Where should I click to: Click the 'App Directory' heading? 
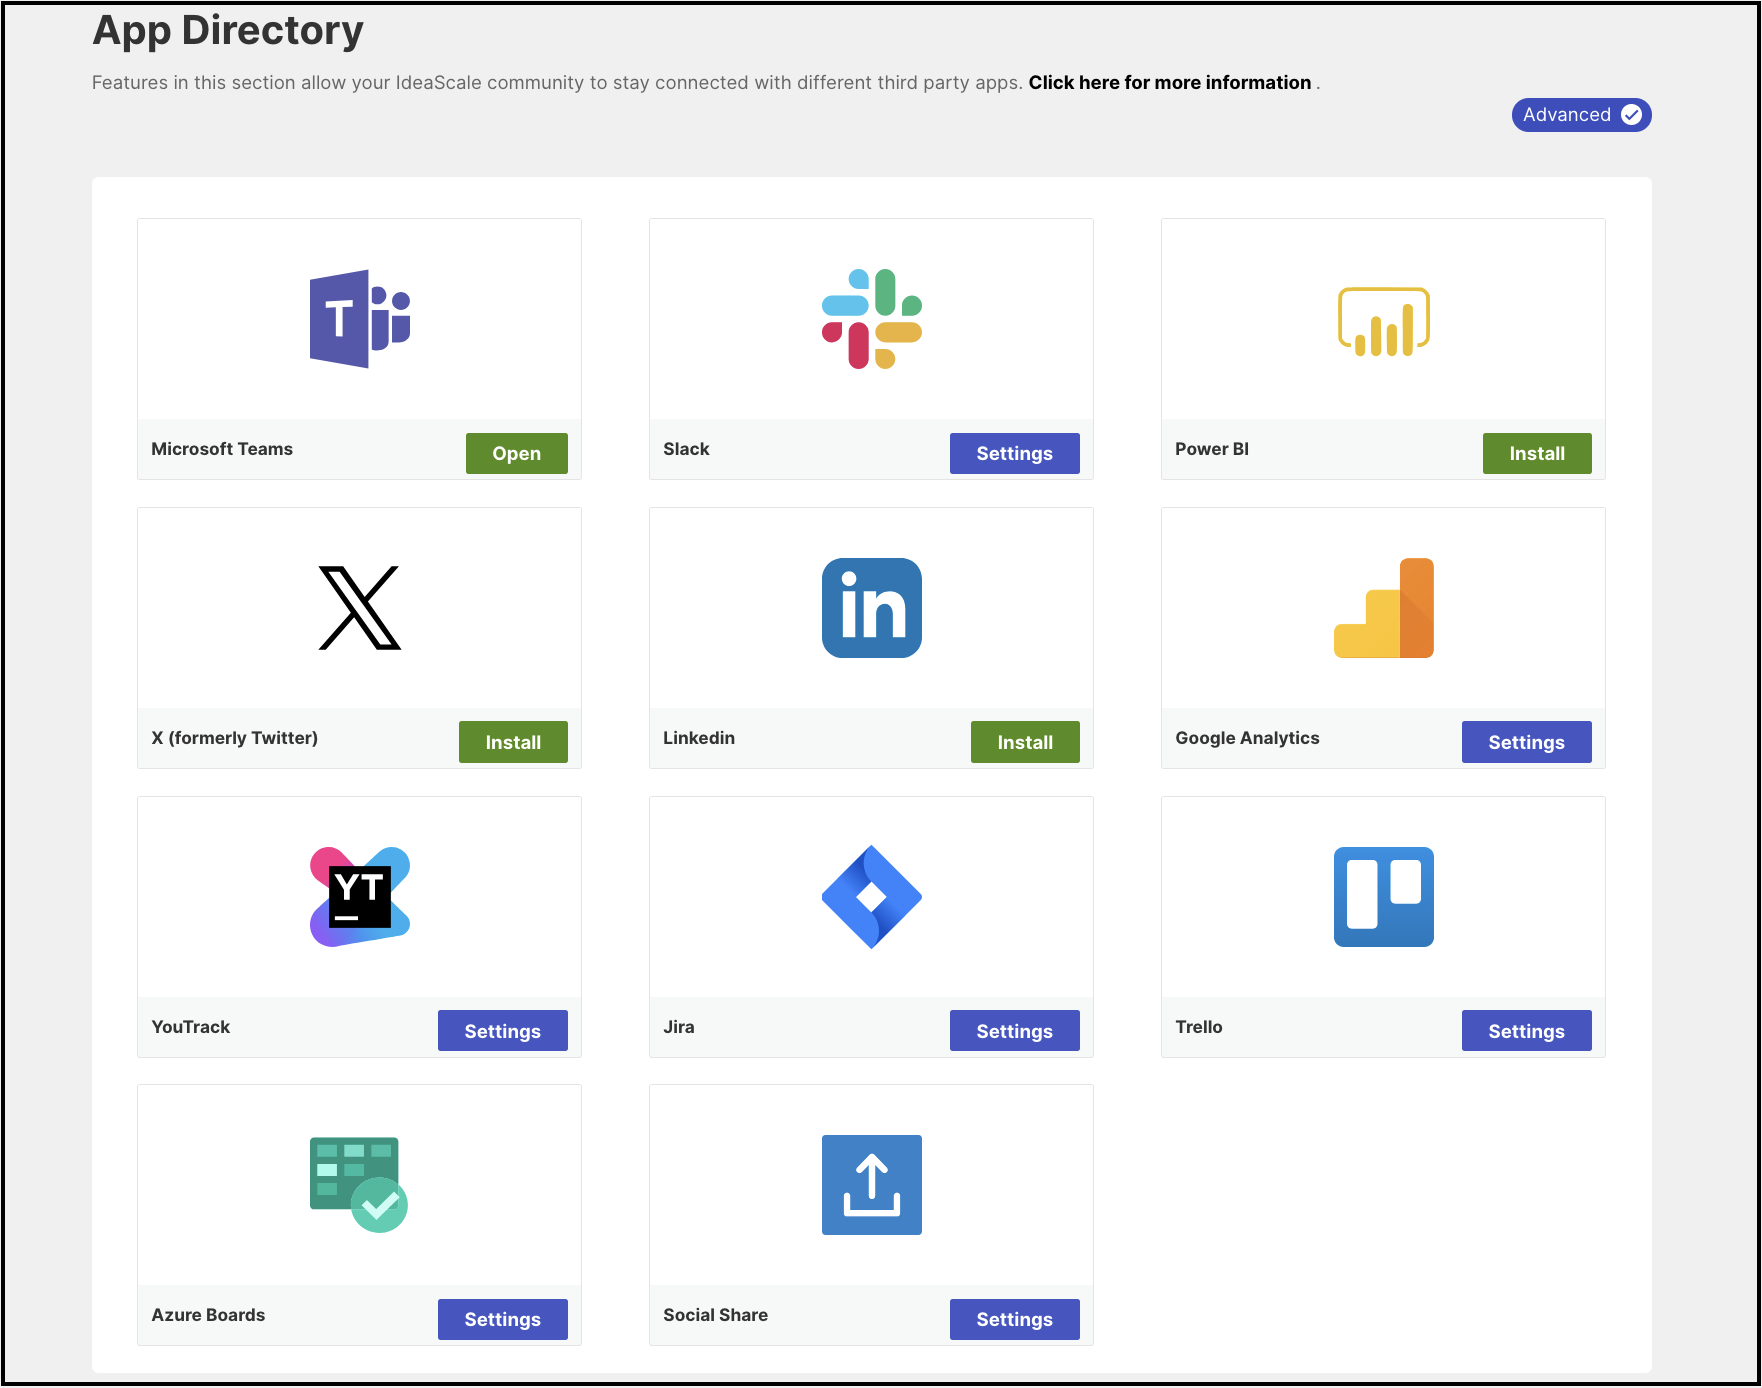[x=228, y=31]
